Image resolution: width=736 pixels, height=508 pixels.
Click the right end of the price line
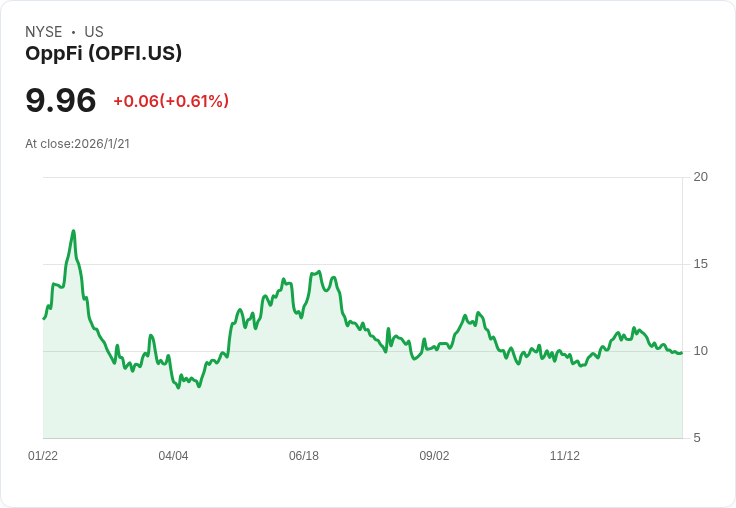681,352
